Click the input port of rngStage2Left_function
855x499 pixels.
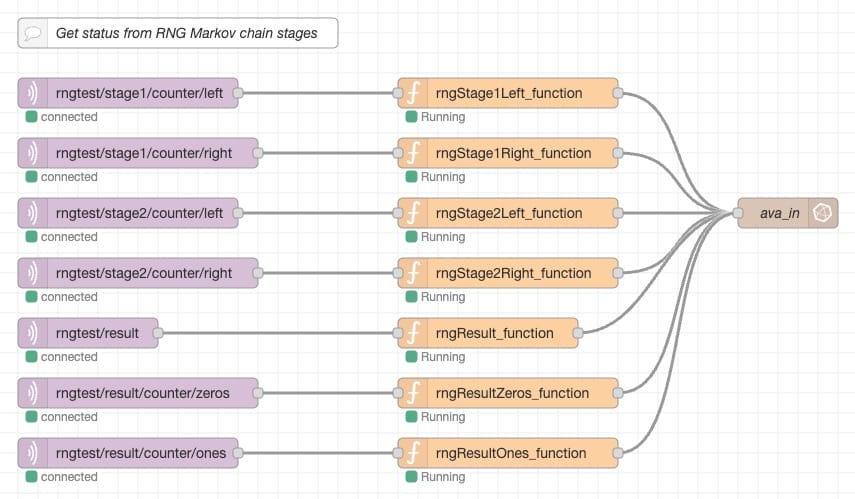point(398,213)
